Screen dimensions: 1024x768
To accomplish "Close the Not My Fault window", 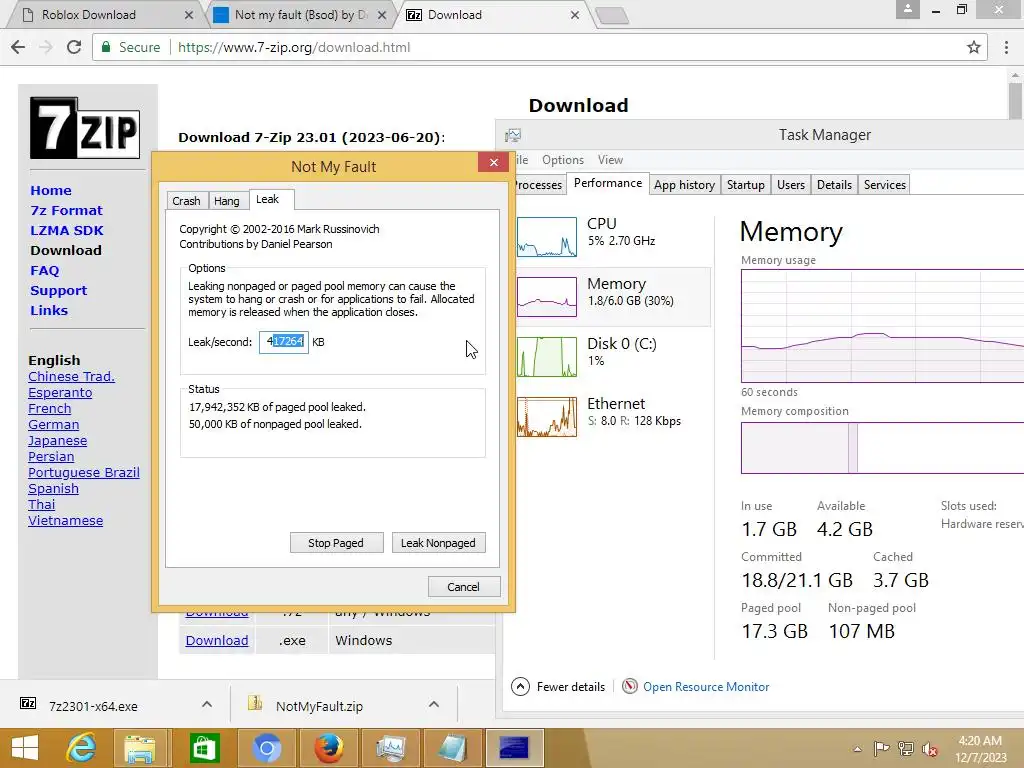I will click(x=494, y=162).
